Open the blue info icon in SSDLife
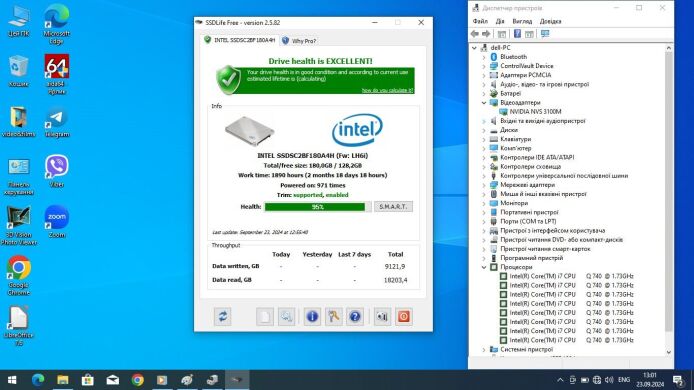The image size is (694, 390). pyautogui.click(x=312, y=317)
